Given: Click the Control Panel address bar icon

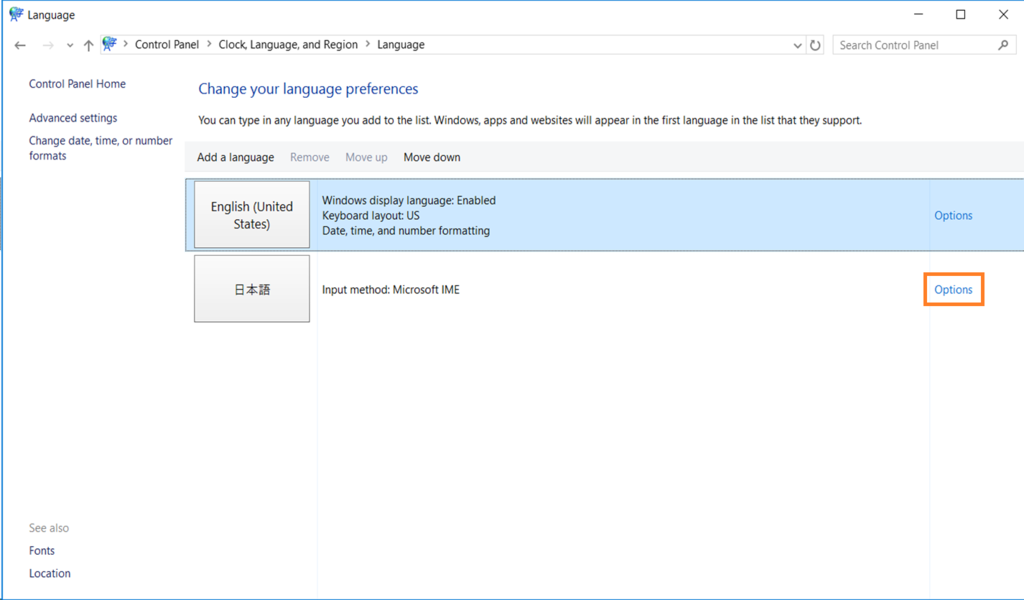Looking at the screenshot, I should (x=110, y=44).
